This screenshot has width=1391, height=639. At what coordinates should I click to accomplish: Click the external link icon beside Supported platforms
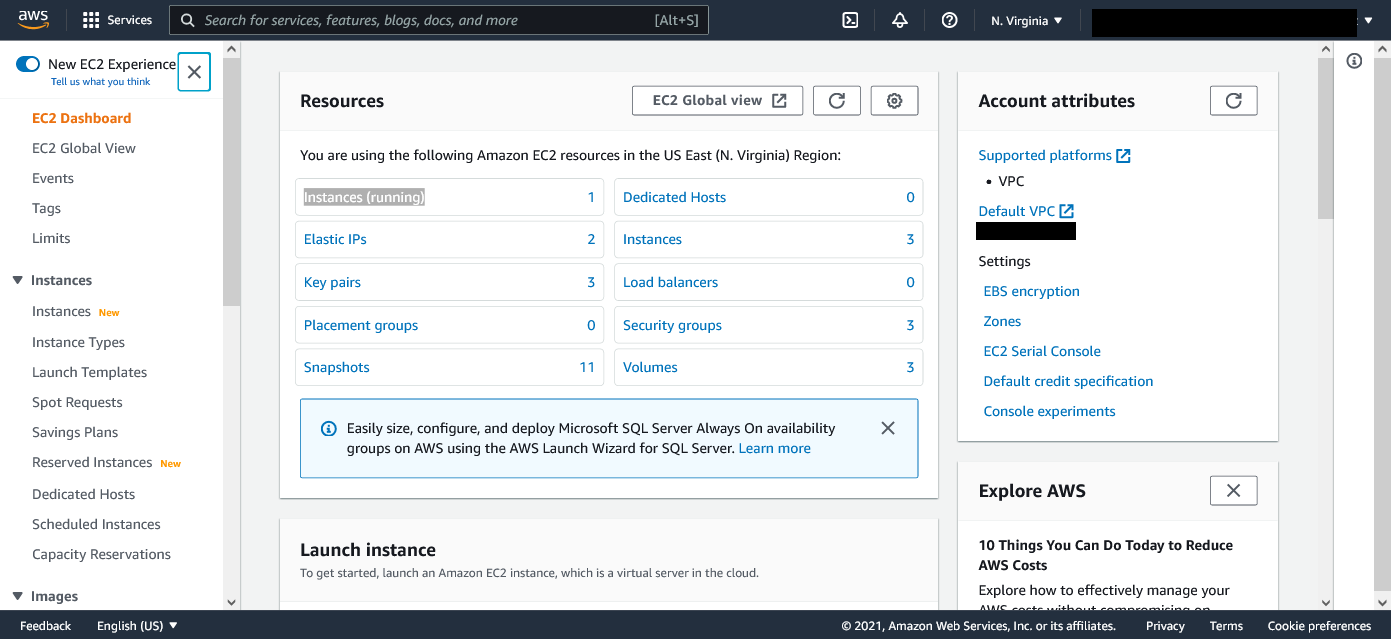click(1124, 156)
